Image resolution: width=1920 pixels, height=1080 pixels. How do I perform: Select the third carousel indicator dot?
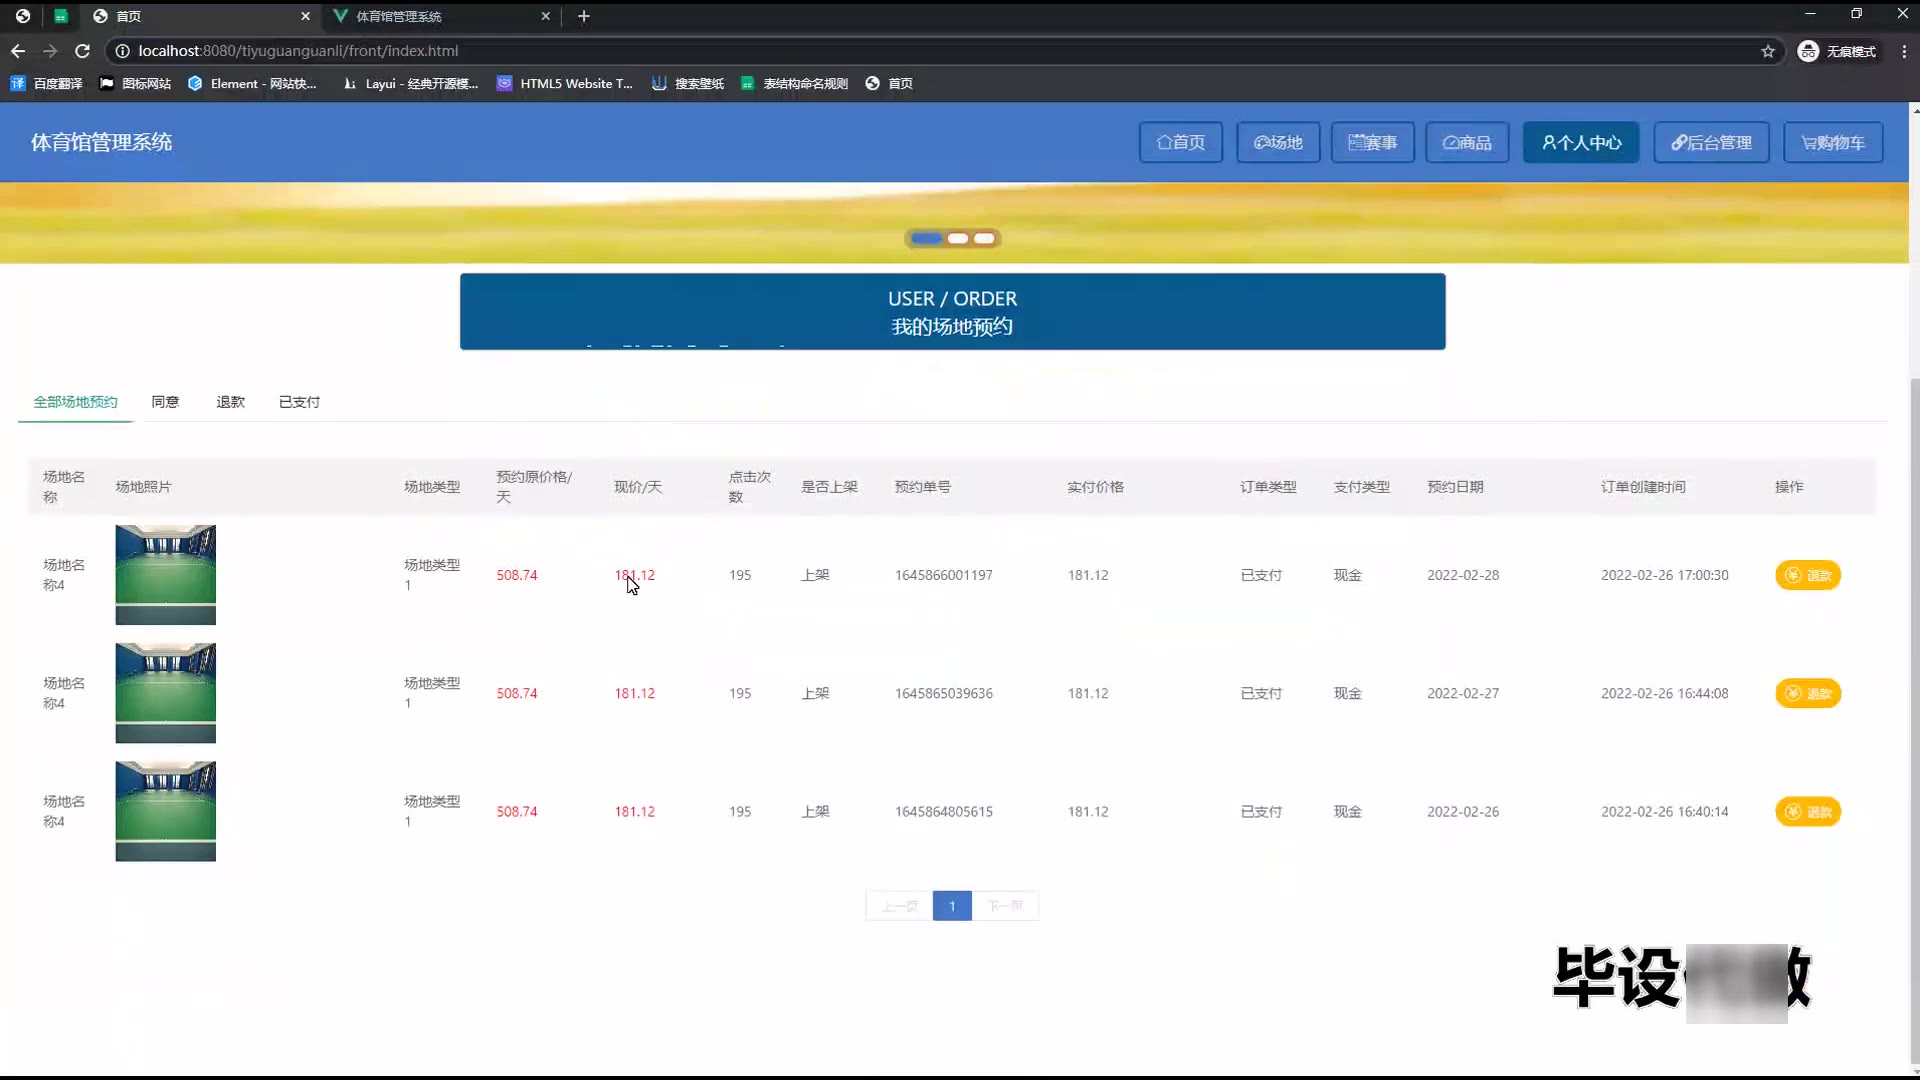pyautogui.click(x=985, y=238)
